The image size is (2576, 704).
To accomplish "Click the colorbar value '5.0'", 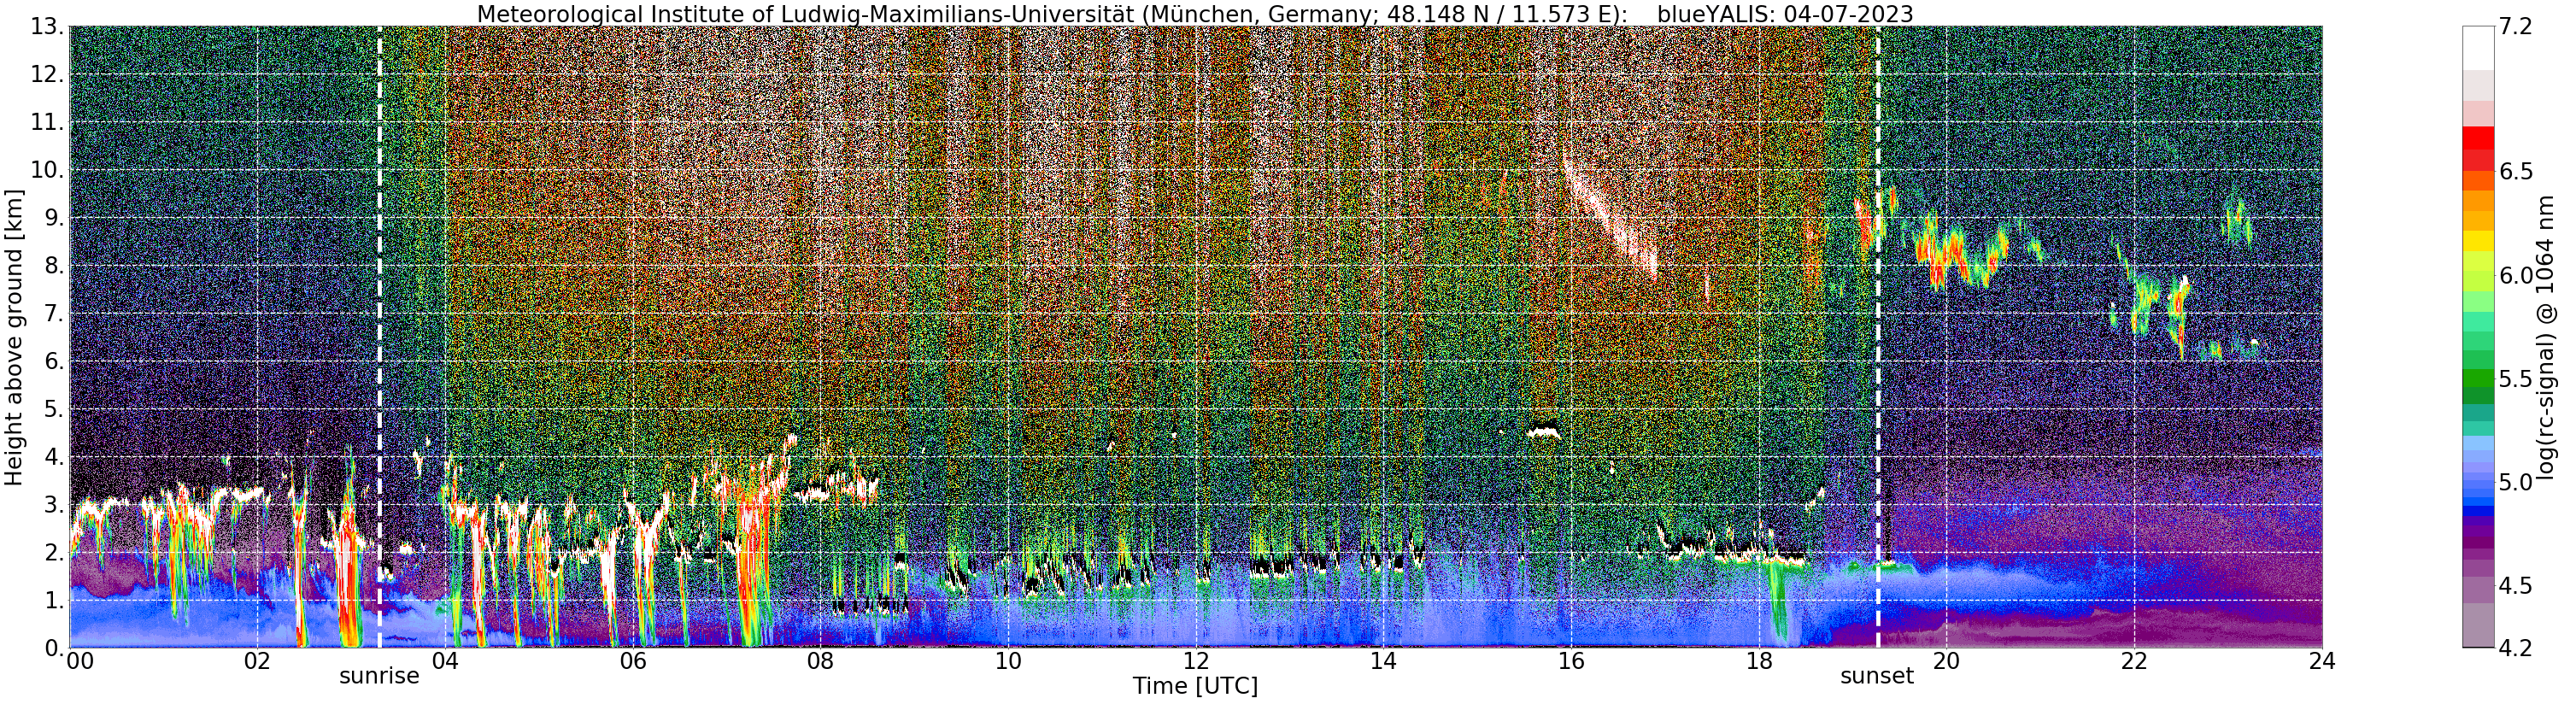I will click(x=2516, y=482).
